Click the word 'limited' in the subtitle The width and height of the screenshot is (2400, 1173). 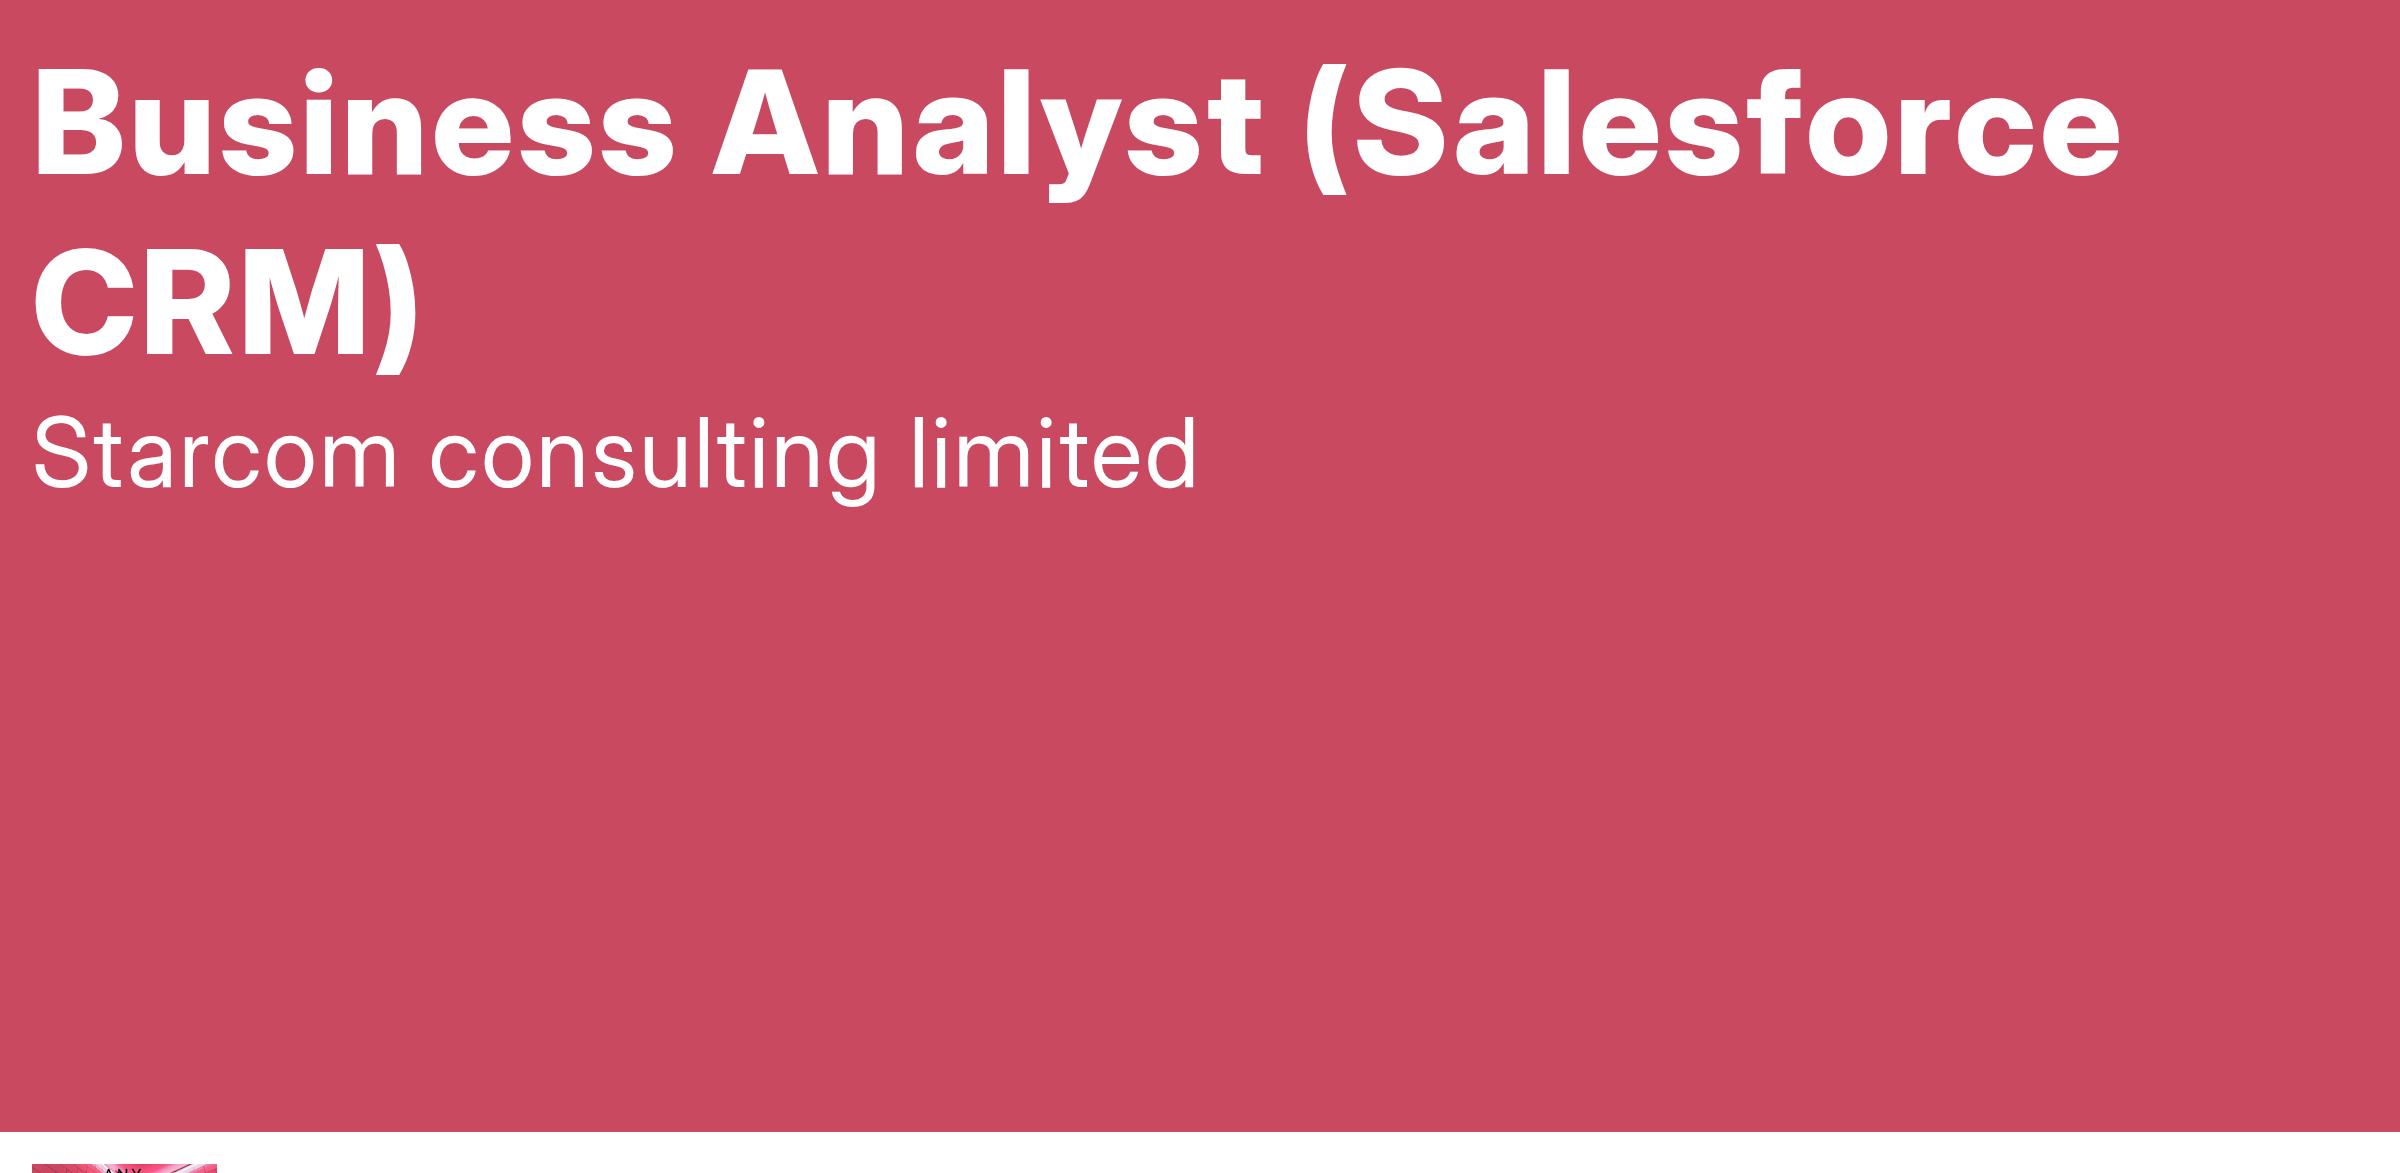(1054, 453)
